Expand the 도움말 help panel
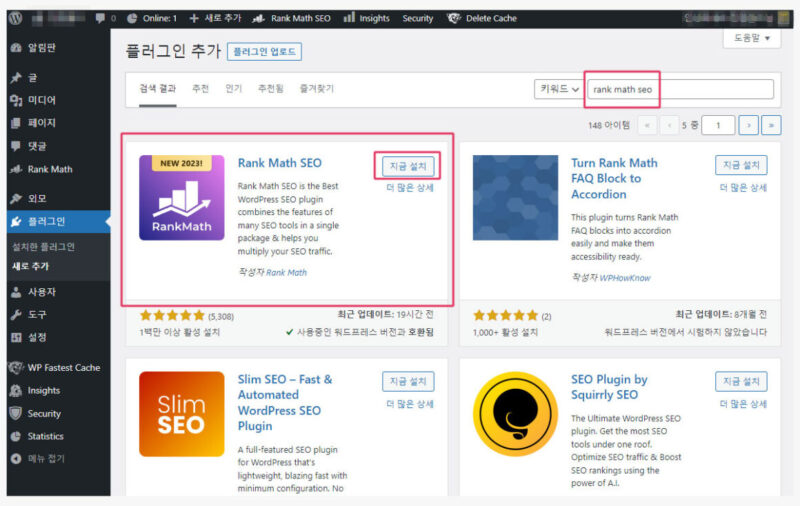 tap(751, 38)
